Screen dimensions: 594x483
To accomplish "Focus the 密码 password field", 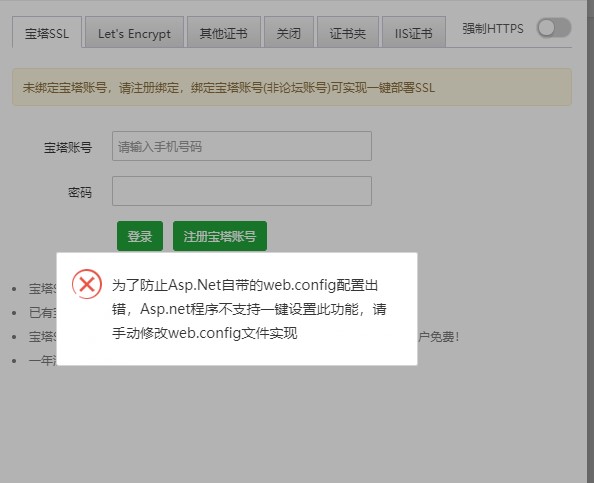I will tap(242, 191).
